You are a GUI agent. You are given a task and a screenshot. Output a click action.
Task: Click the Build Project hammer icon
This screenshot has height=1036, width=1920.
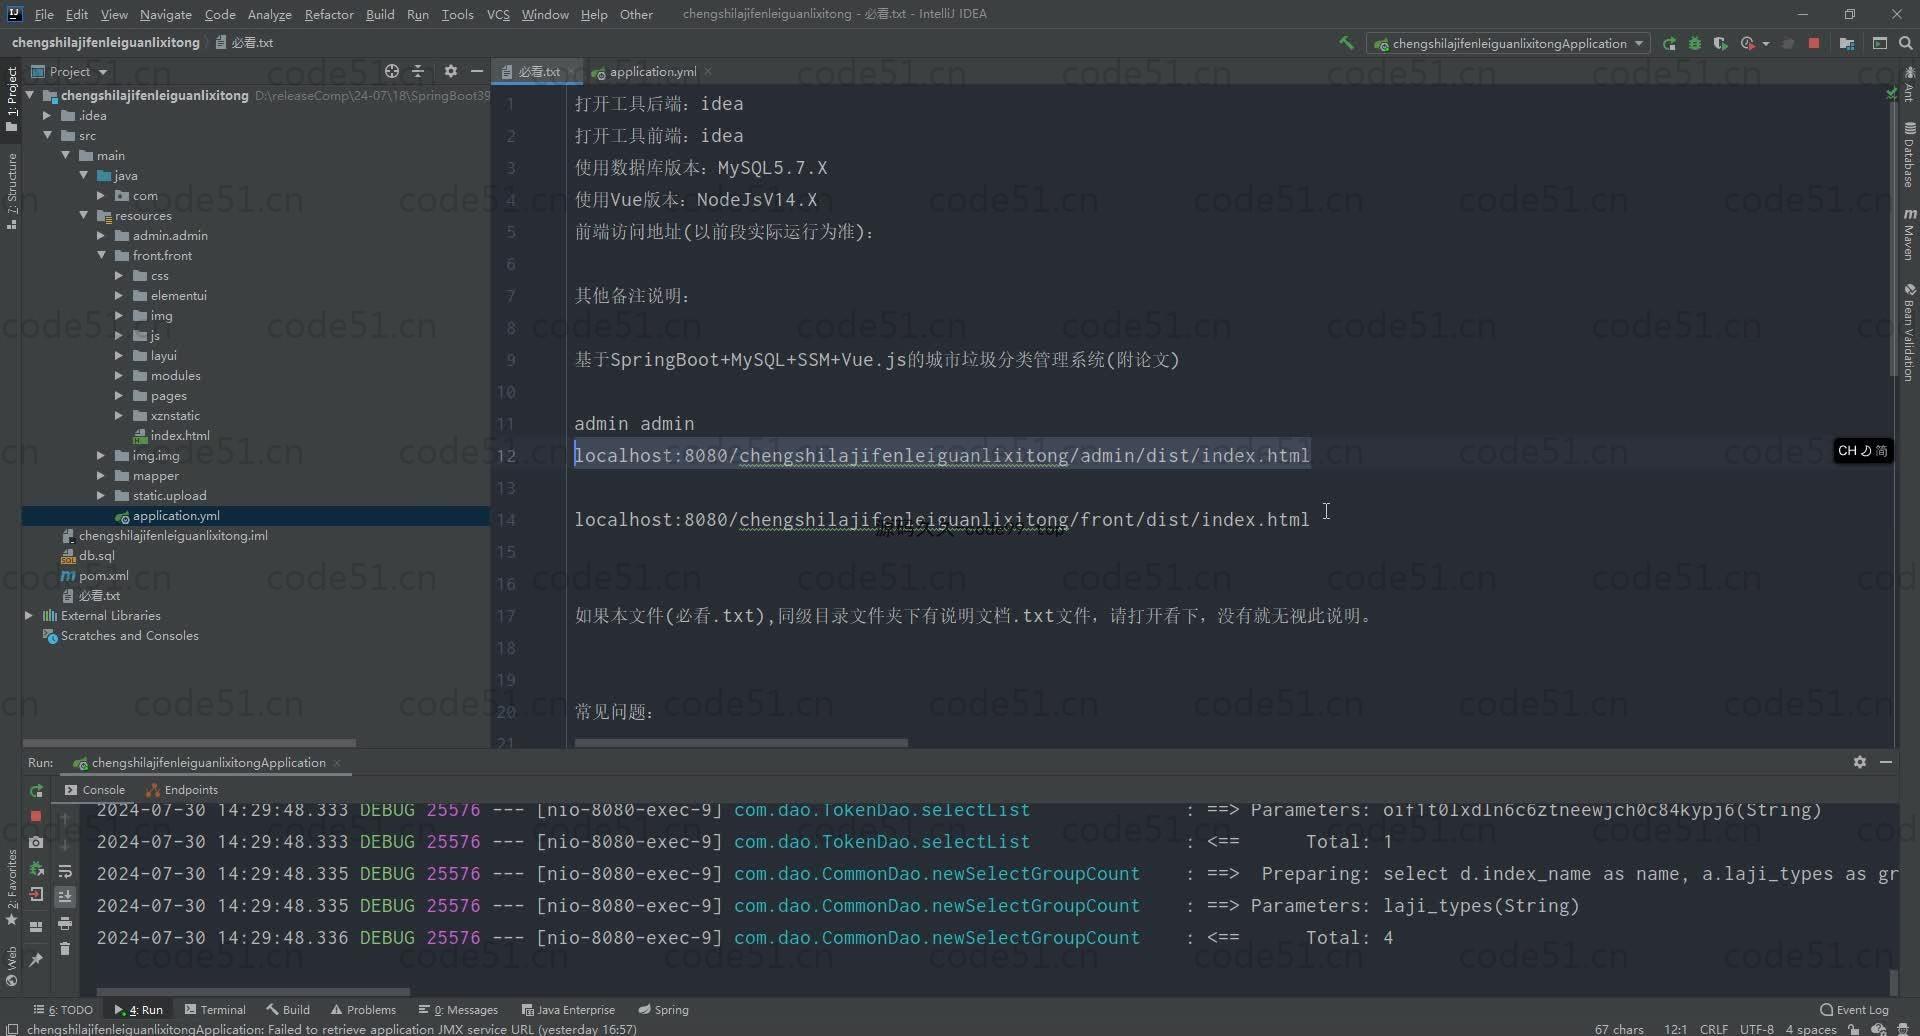click(x=1346, y=43)
